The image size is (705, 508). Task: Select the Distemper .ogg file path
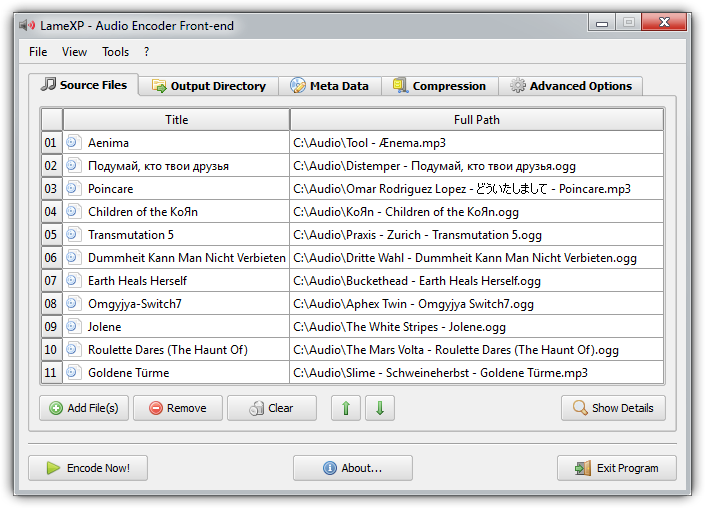(434, 166)
